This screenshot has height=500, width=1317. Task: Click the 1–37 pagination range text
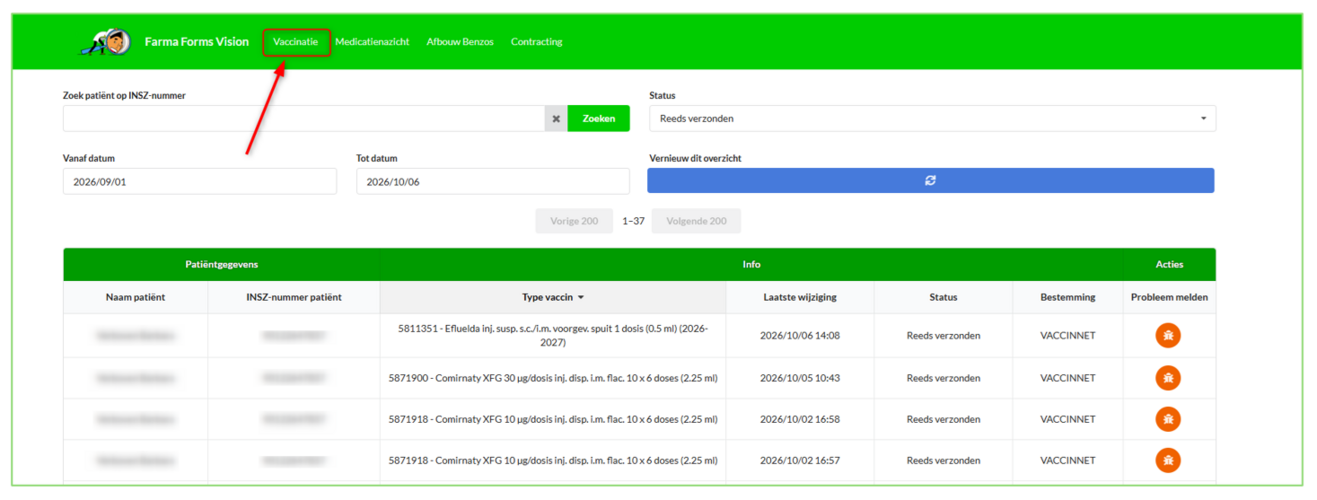click(x=633, y=221)
